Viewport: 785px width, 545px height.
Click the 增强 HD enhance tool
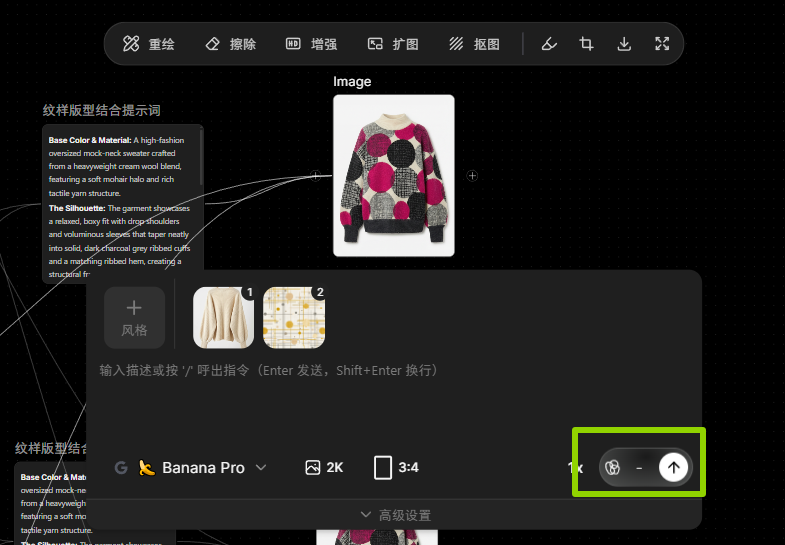(x=311, y=44)
